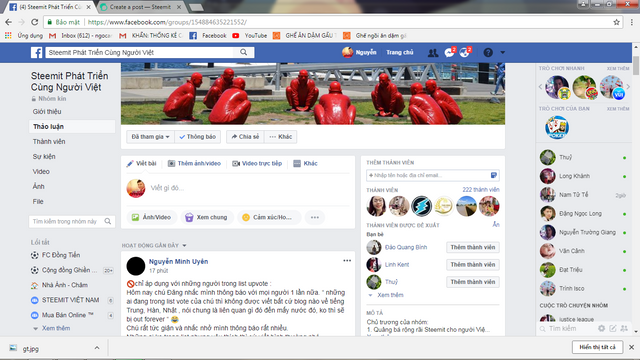Screen dimensions: 640x360
Task: Click contact book icon in add member field
Action: click(x=494, y=175)
